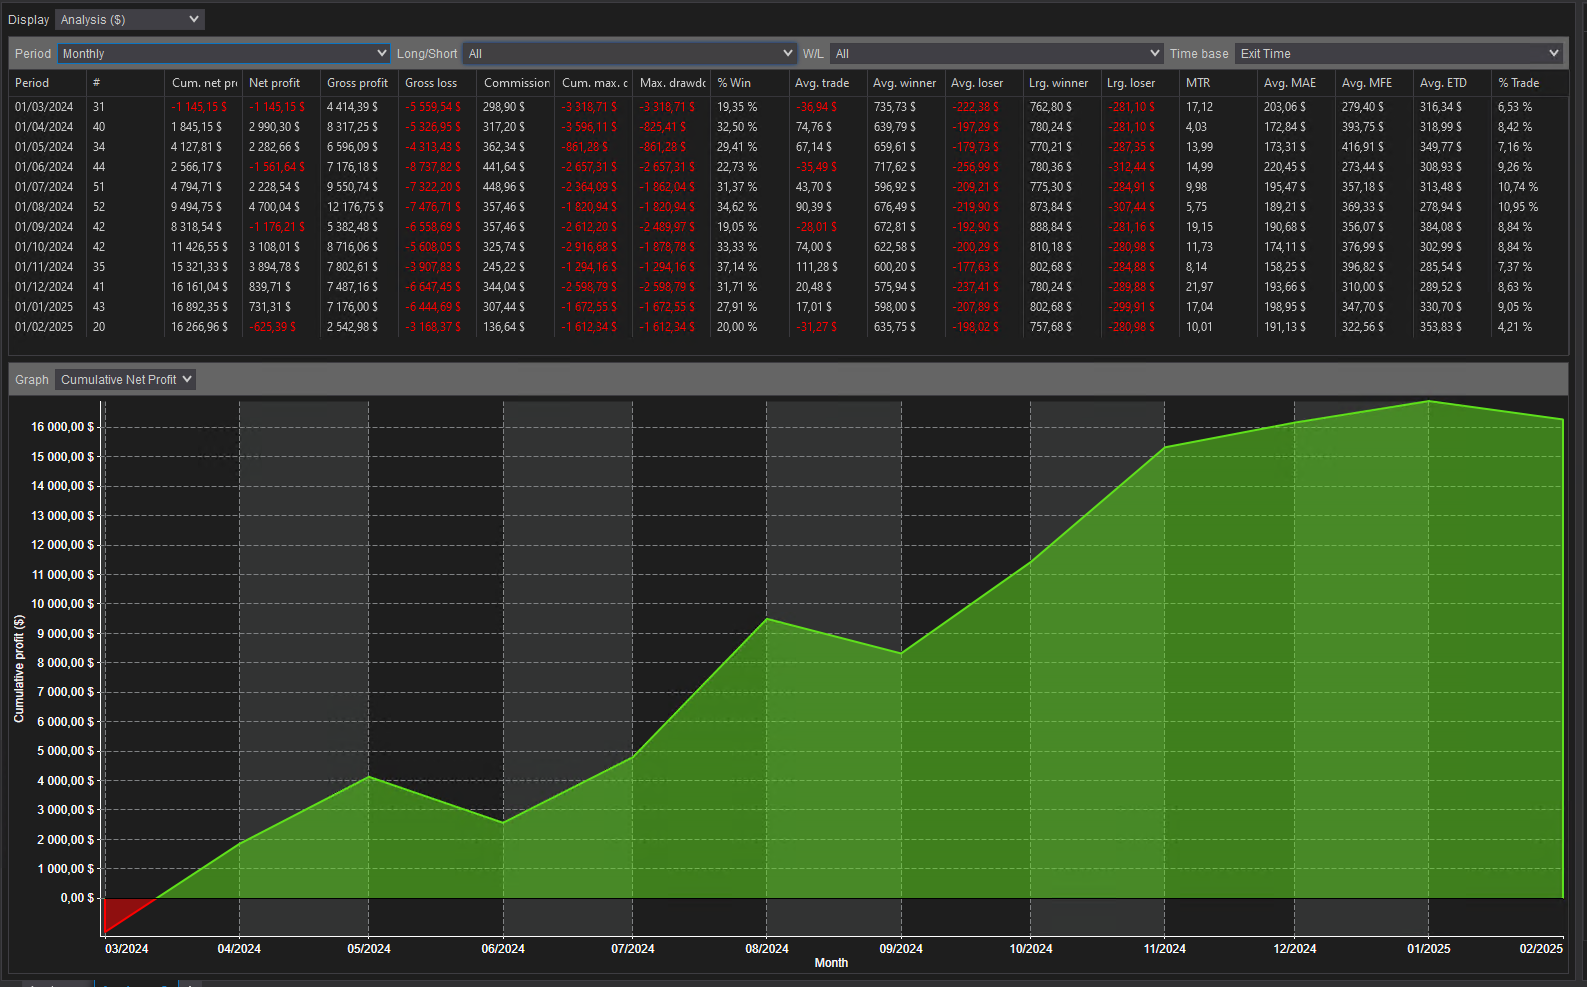Click the -8 737,82 $ gross loss cell
This screenshot has width=1587, height=987.
[433, 167]
